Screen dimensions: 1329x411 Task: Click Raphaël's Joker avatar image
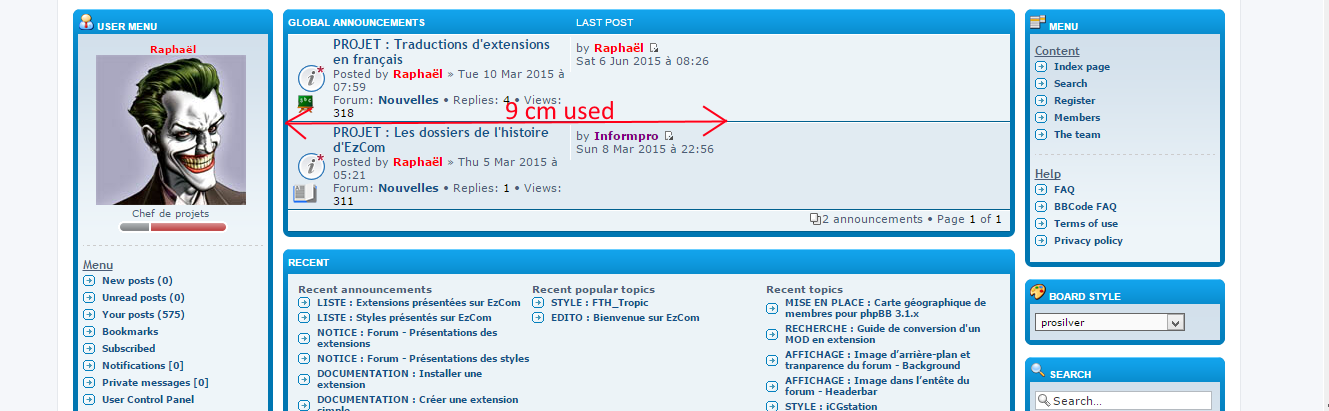pos(171,130)
